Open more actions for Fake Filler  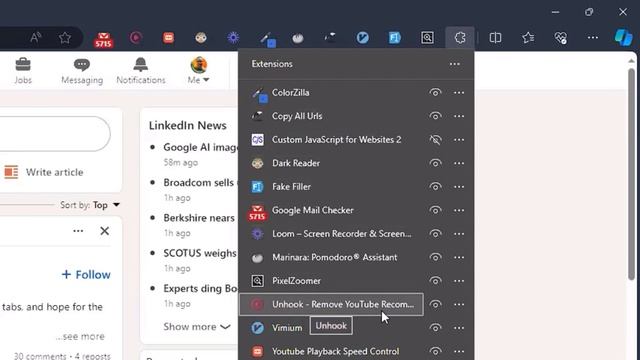tap(459, 187)
